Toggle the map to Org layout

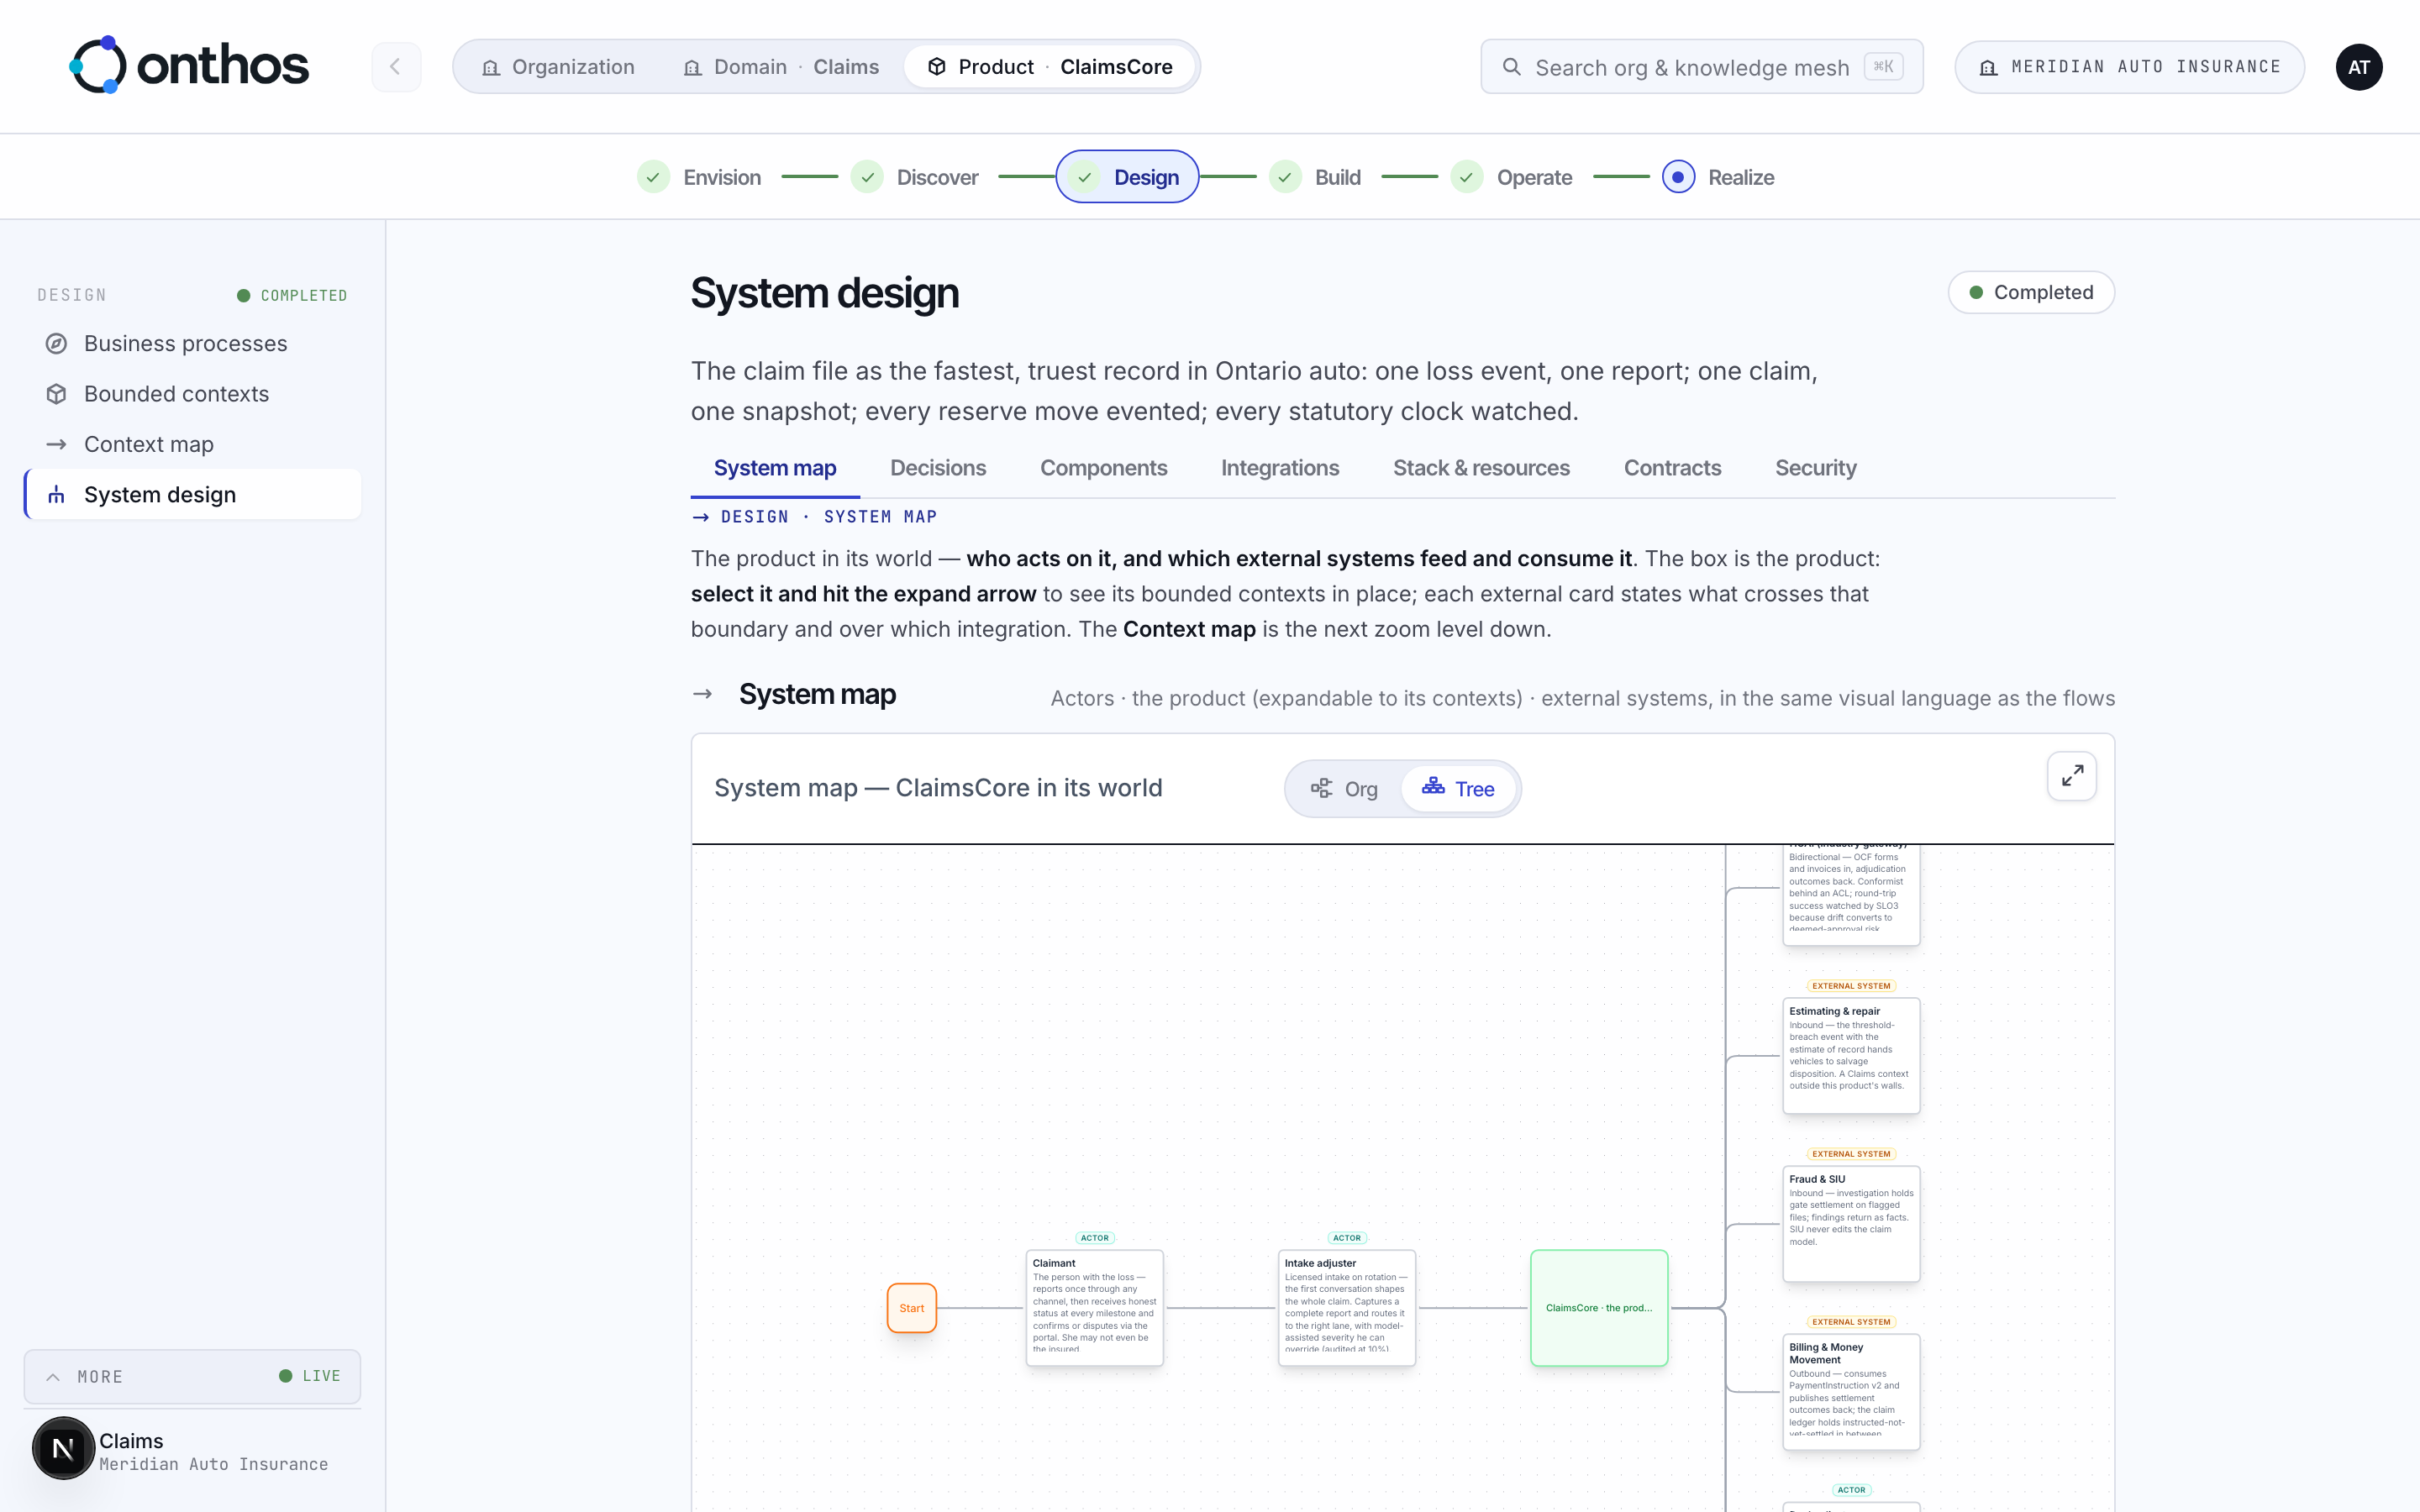click(x=1344, y=789)
